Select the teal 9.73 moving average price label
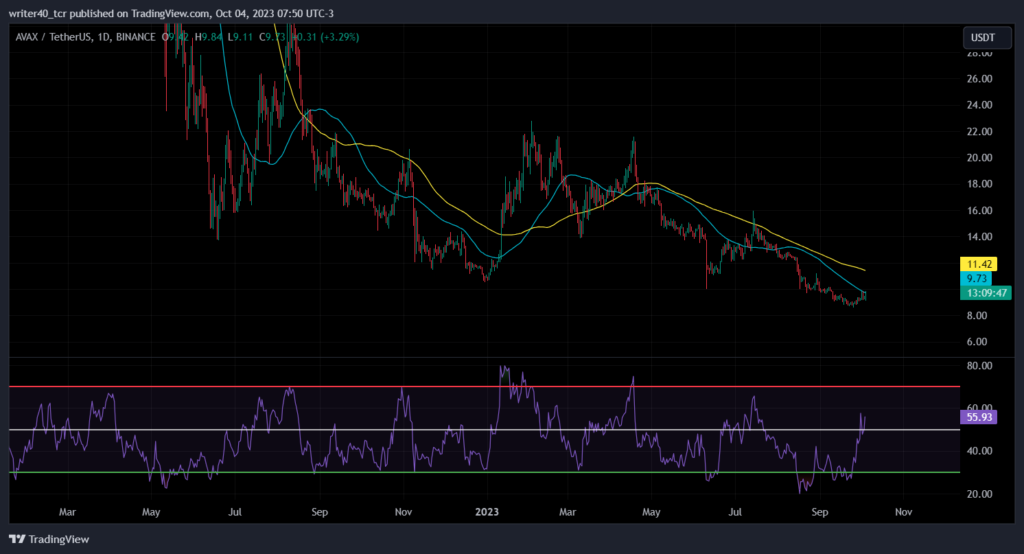The height and width of the screenshot is (554, 1024). [x=977, y=278]
